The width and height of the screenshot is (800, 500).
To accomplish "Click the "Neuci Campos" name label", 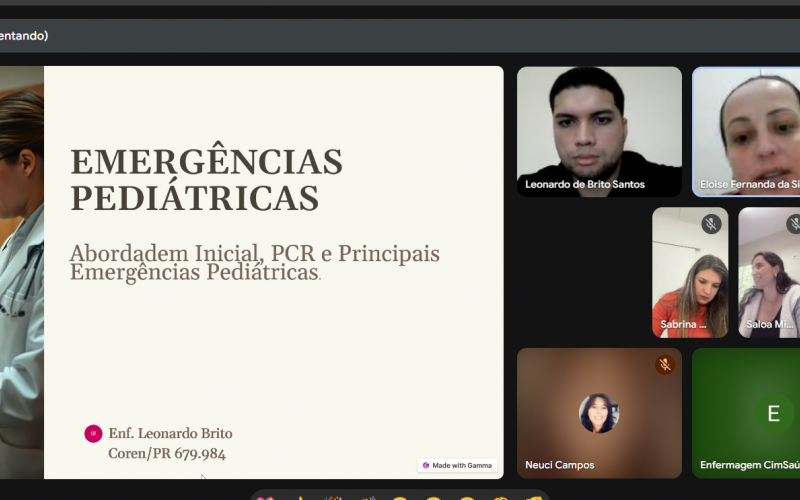I will point(560,465).
